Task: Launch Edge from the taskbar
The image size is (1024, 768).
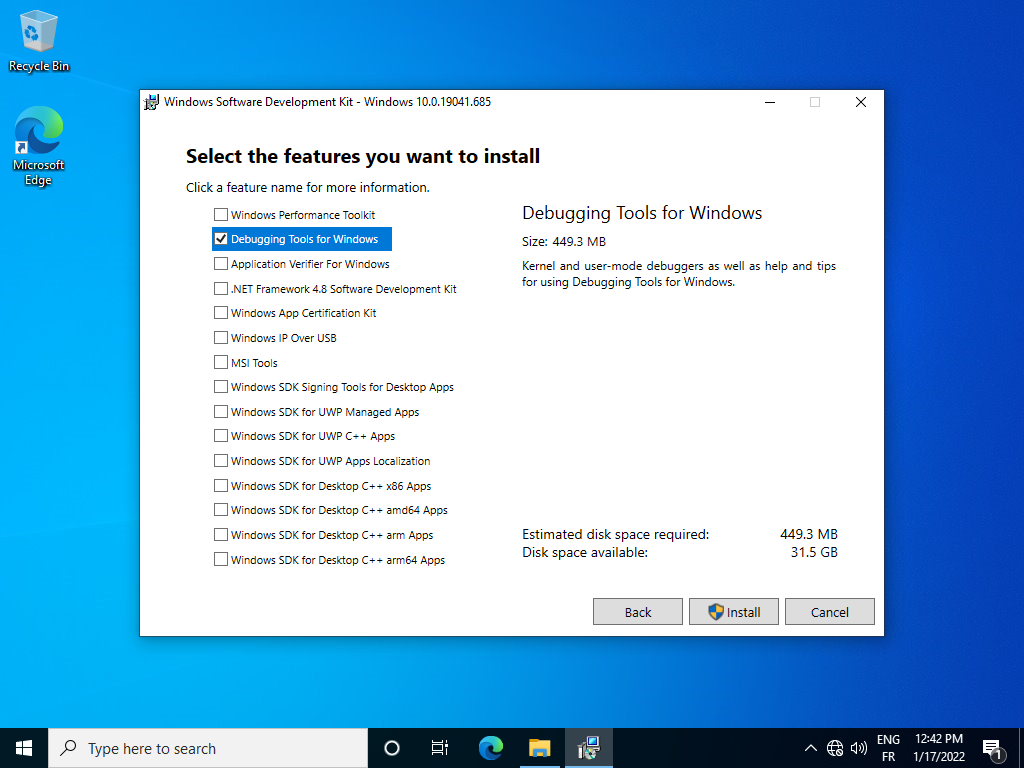Action: coord(490,748)
